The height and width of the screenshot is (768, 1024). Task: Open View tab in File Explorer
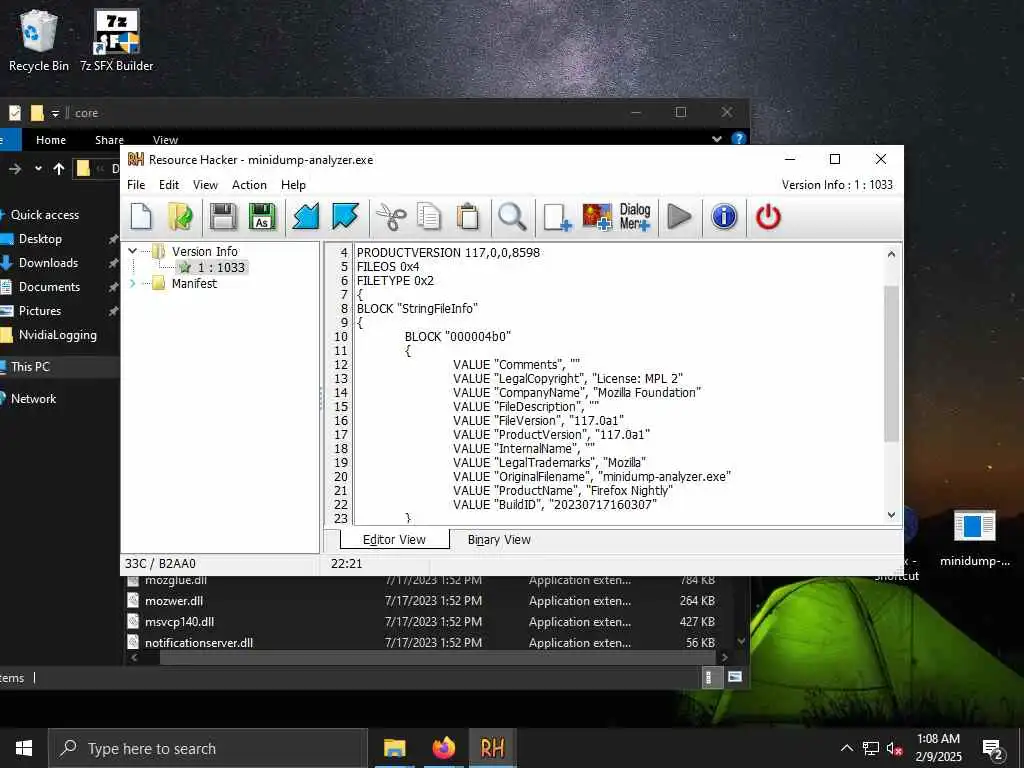(165, 140)
